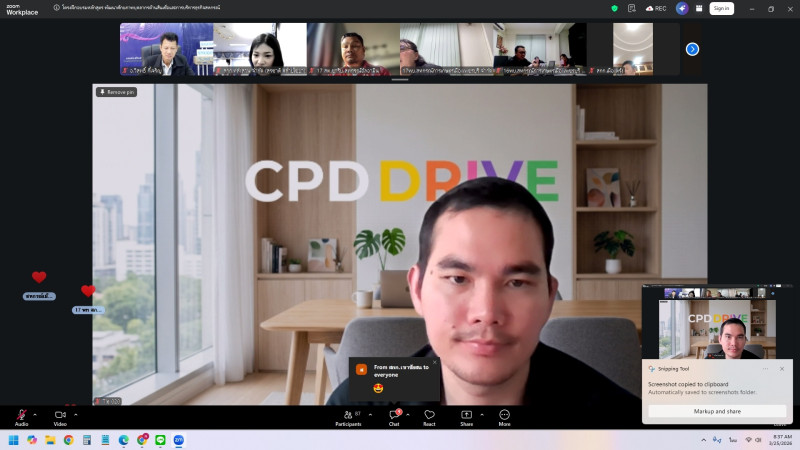
Task: Click the cloud REC recording indicator
Action: 656,8
